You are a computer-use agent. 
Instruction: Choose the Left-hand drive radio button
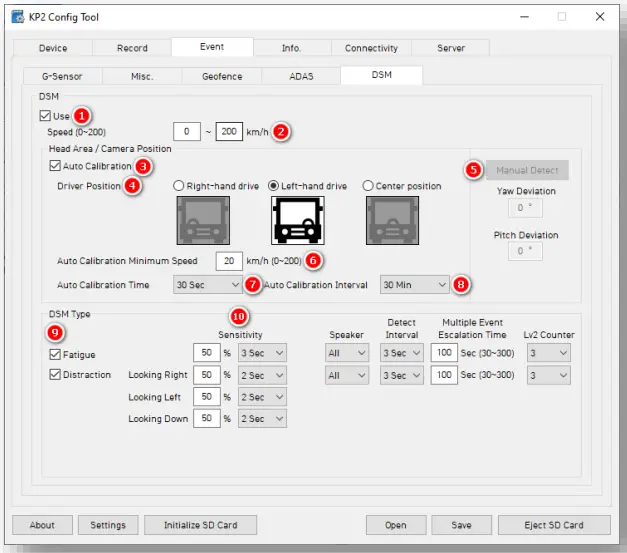point(273,186)
